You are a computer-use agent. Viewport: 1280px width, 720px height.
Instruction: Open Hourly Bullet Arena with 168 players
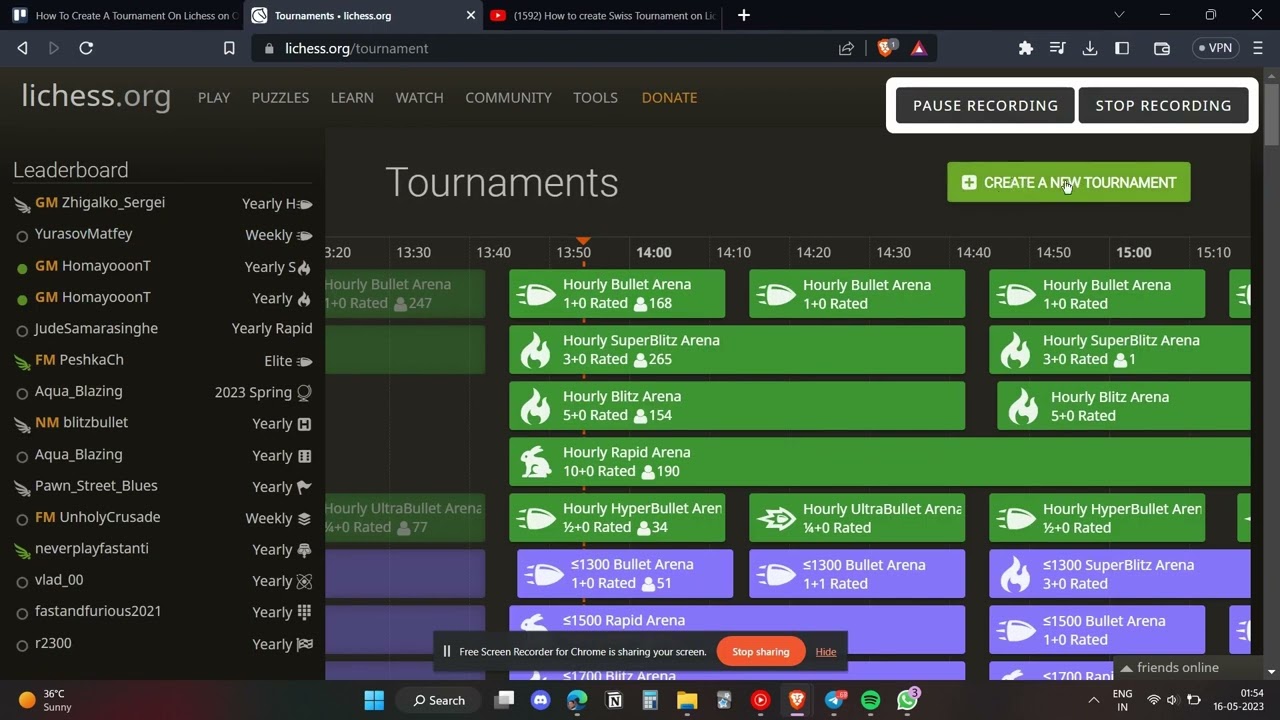tap(617, 294)
